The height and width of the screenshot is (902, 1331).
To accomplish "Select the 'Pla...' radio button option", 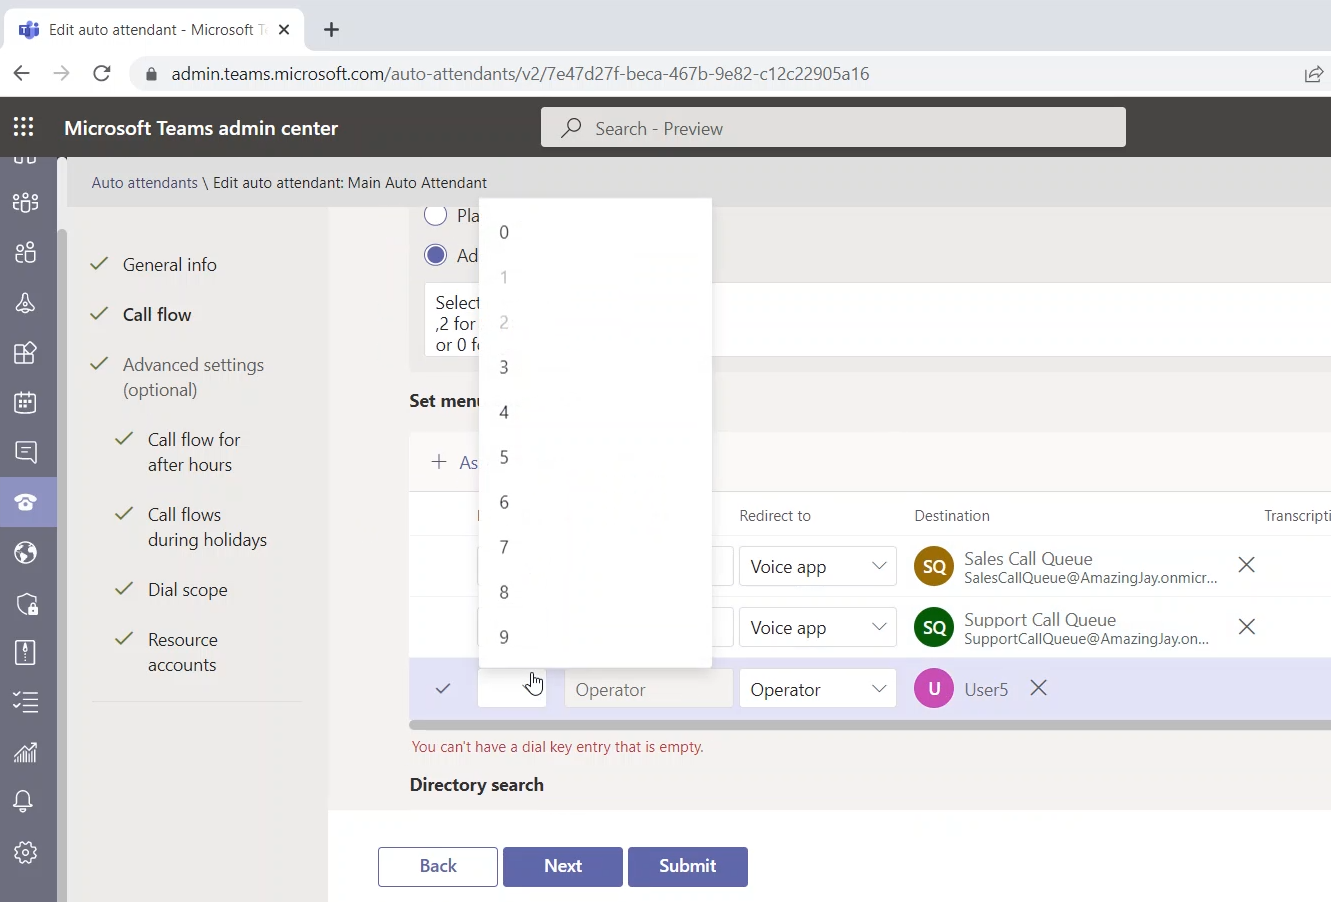I will [x=435, y=215].
